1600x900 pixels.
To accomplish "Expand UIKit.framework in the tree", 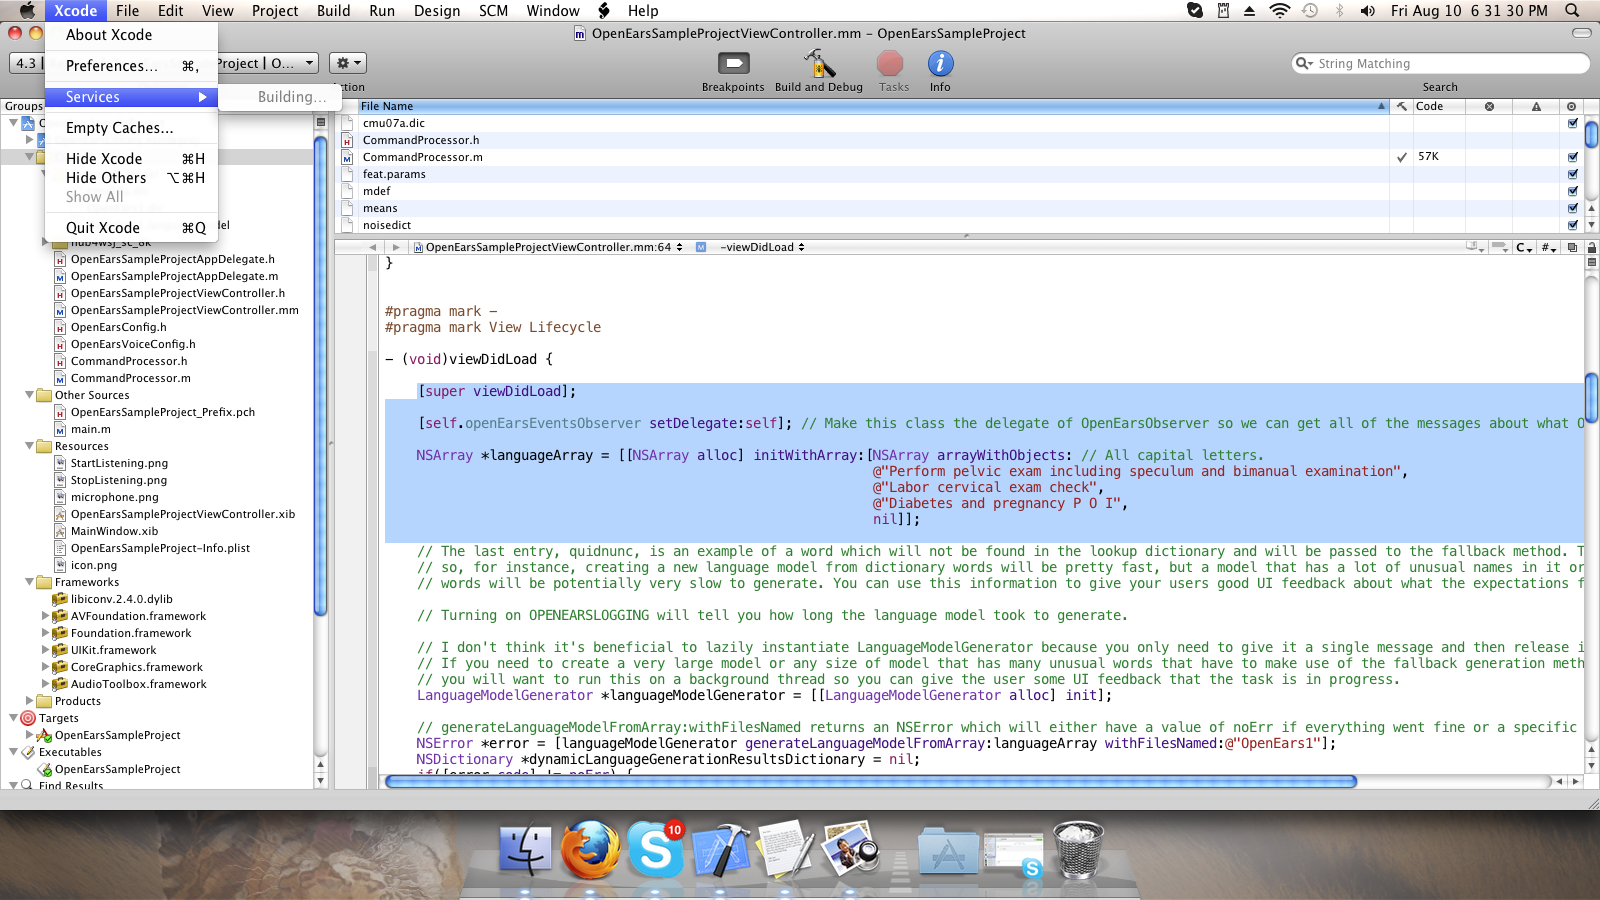I will pyautogui.click(x=45, y=650).
